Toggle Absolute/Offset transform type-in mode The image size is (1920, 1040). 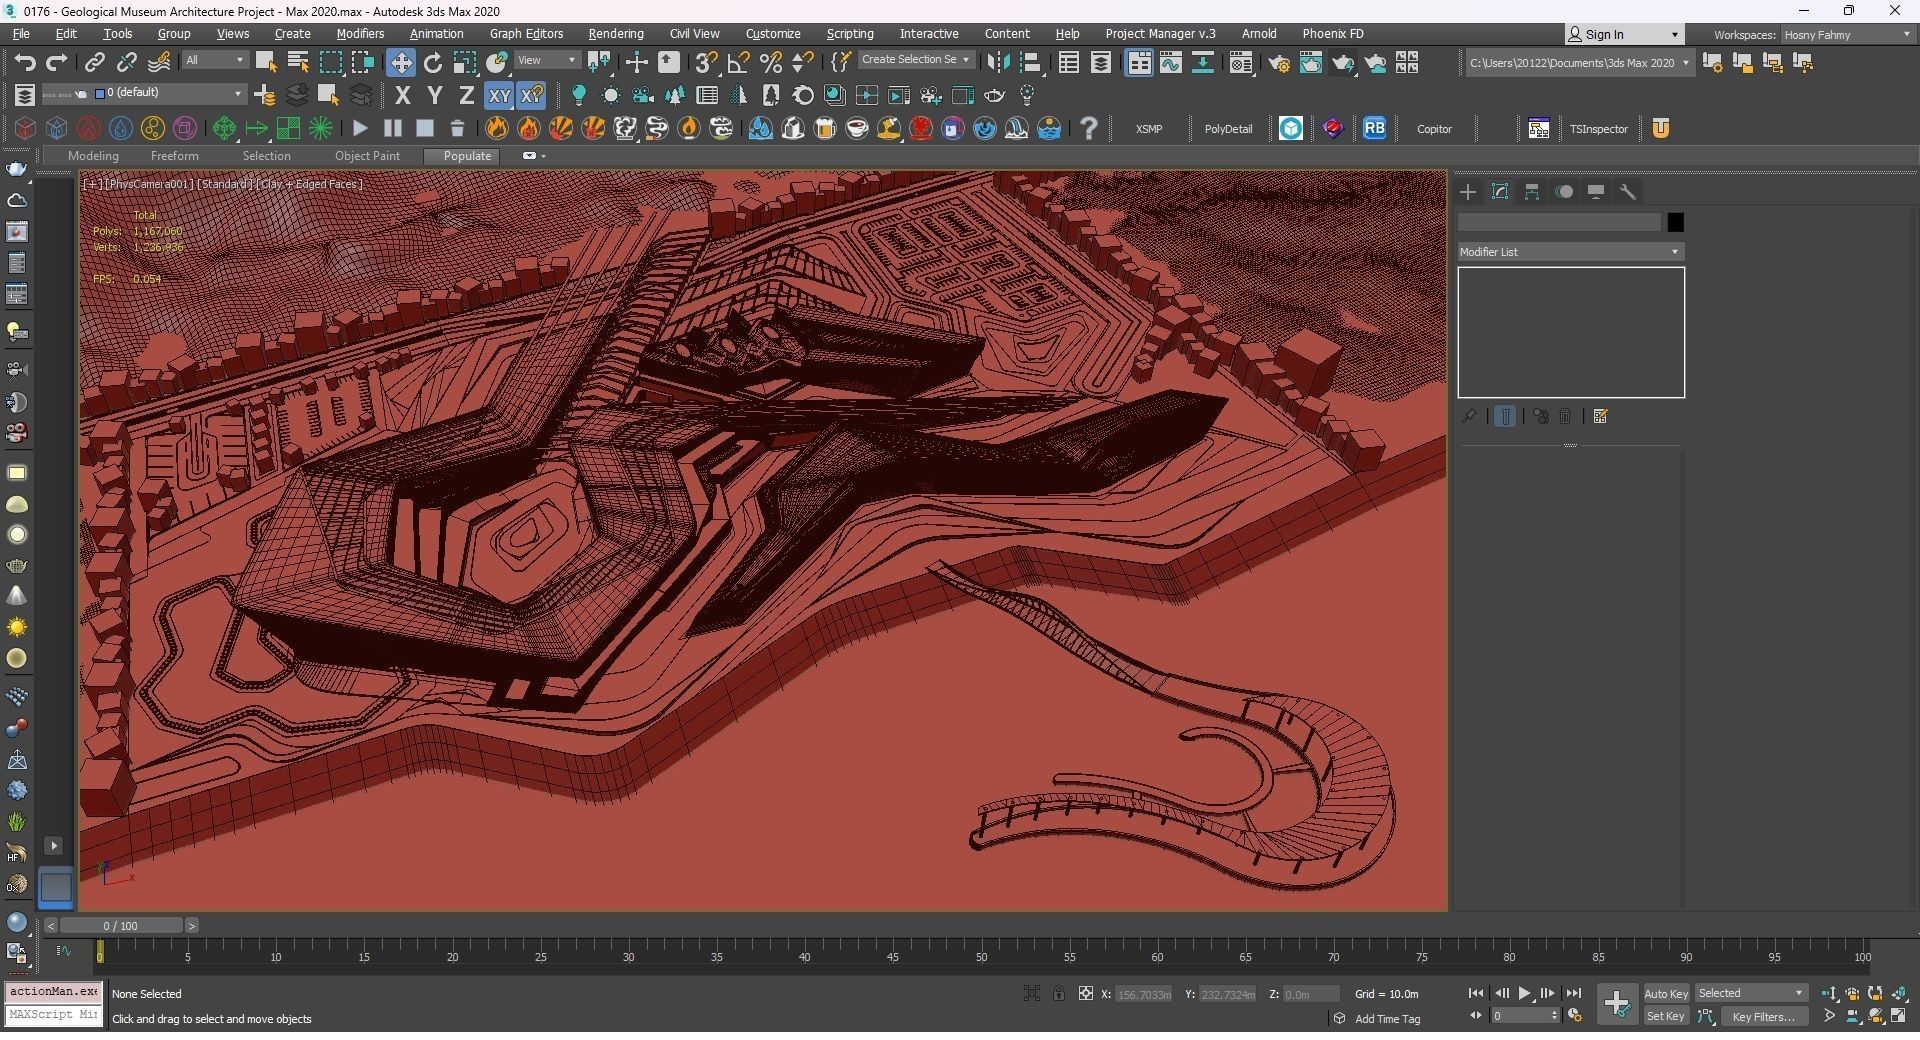tap(1086, 994)
